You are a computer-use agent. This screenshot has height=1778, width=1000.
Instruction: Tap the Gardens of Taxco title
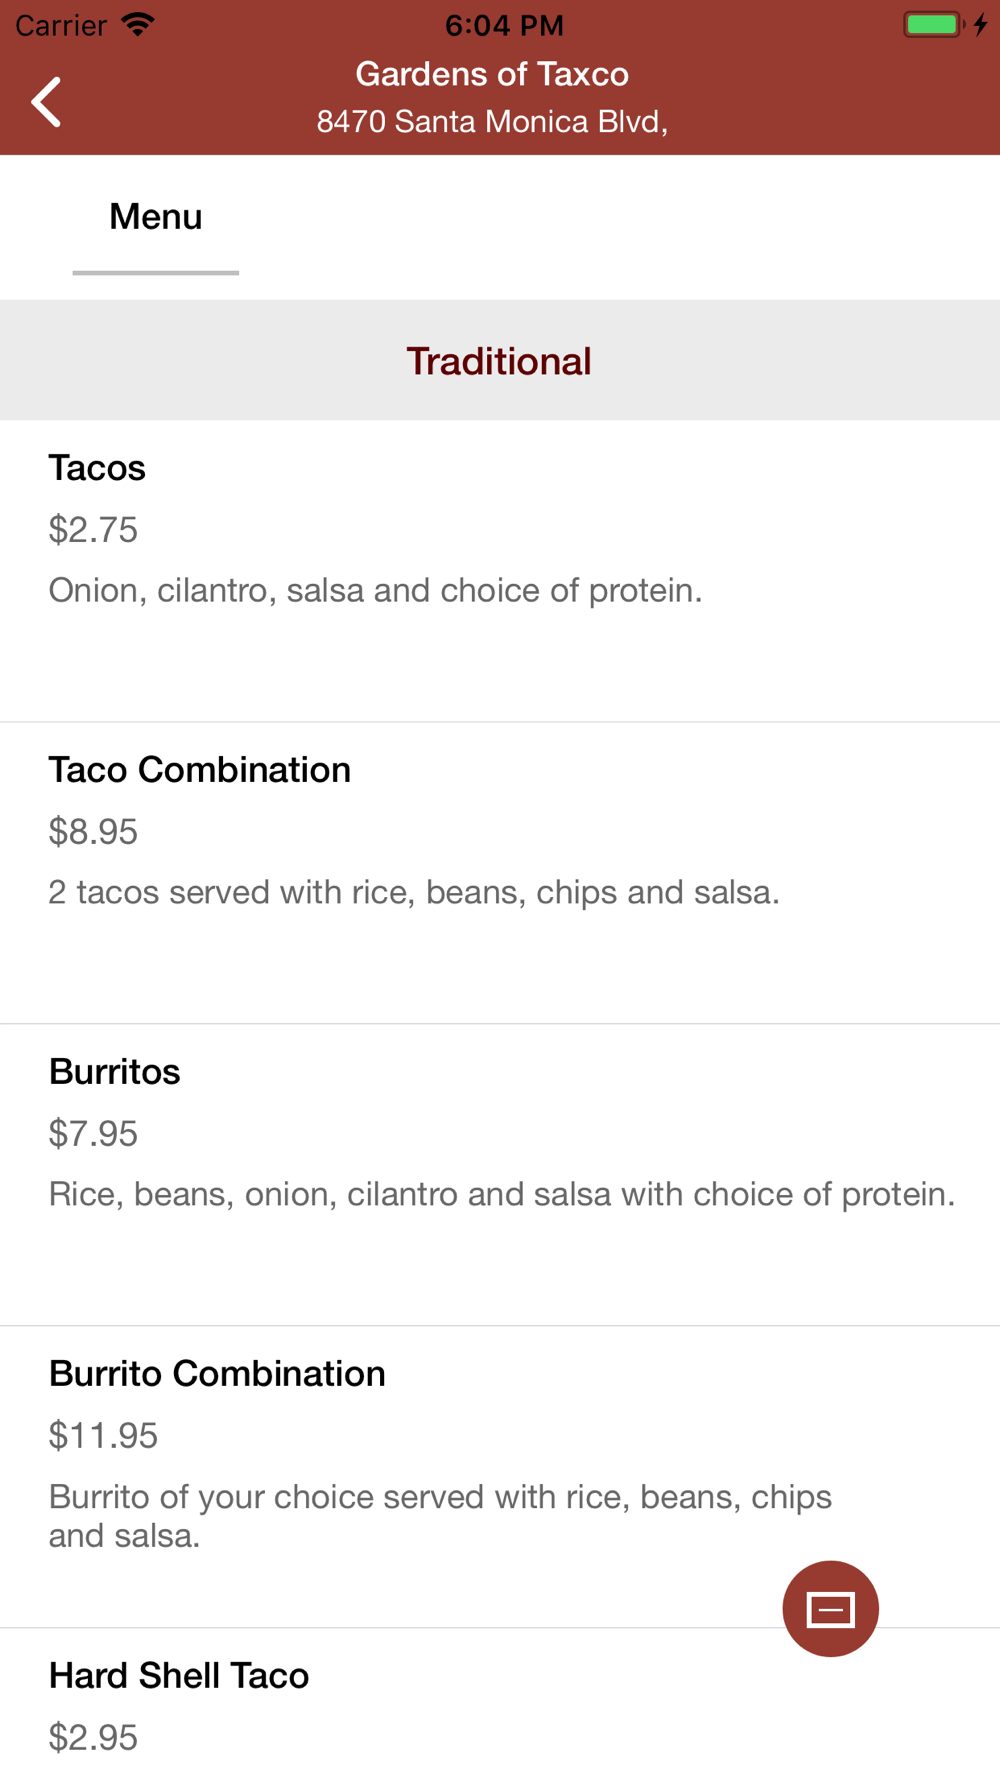492,74
